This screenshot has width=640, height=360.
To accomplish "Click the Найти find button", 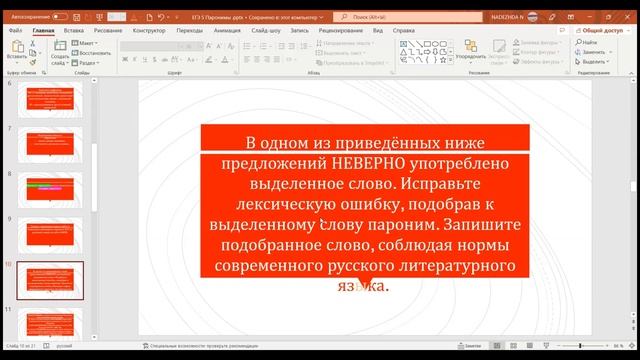I will point(586,42).
